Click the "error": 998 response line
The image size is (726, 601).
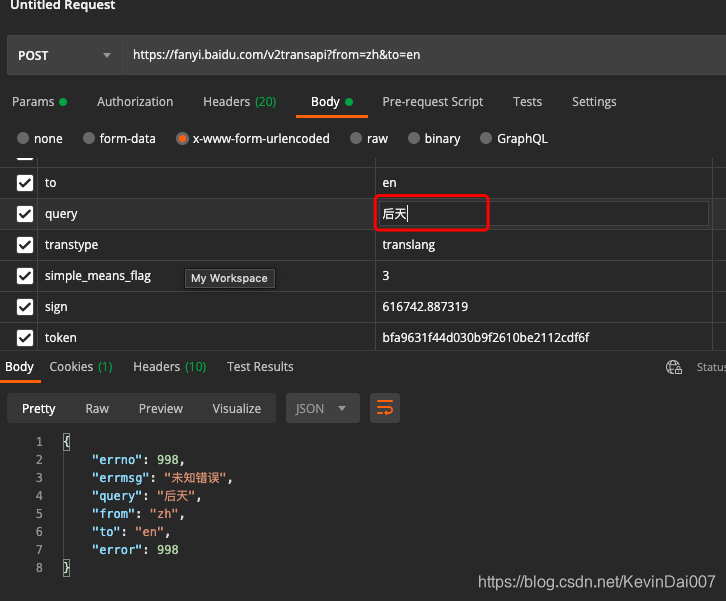(x=135, y=550)
